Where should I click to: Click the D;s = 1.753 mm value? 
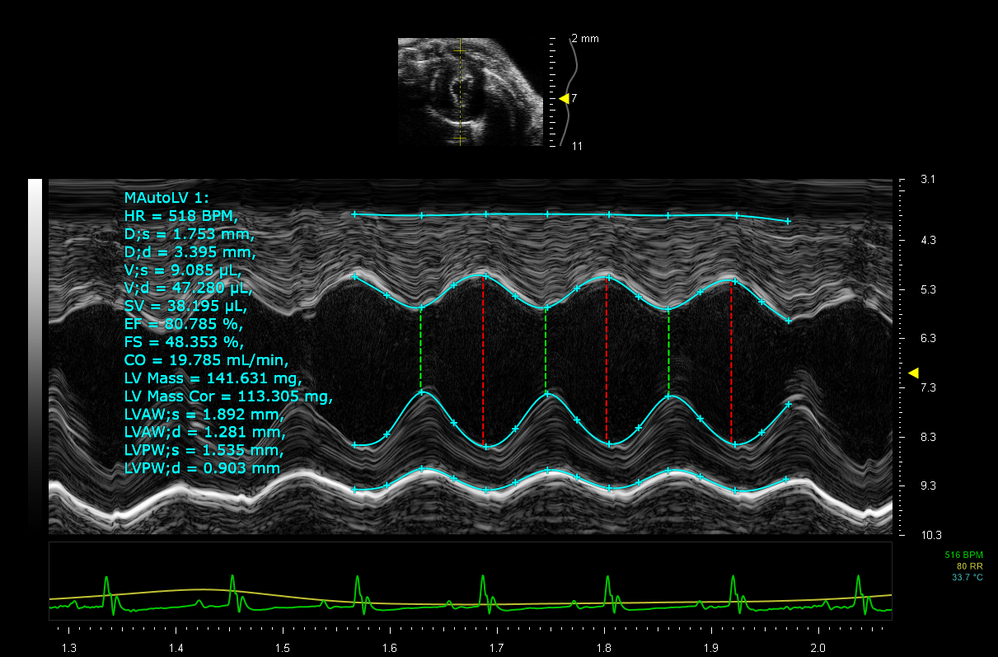[x=190, y=234]
